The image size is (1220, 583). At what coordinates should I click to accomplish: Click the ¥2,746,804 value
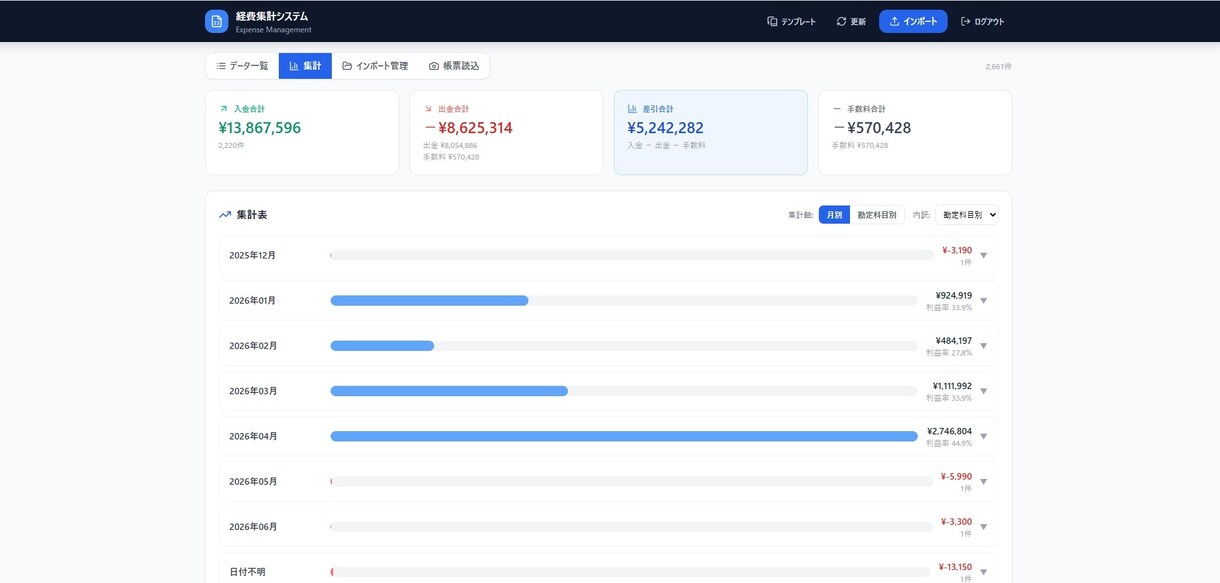[950, 431]
